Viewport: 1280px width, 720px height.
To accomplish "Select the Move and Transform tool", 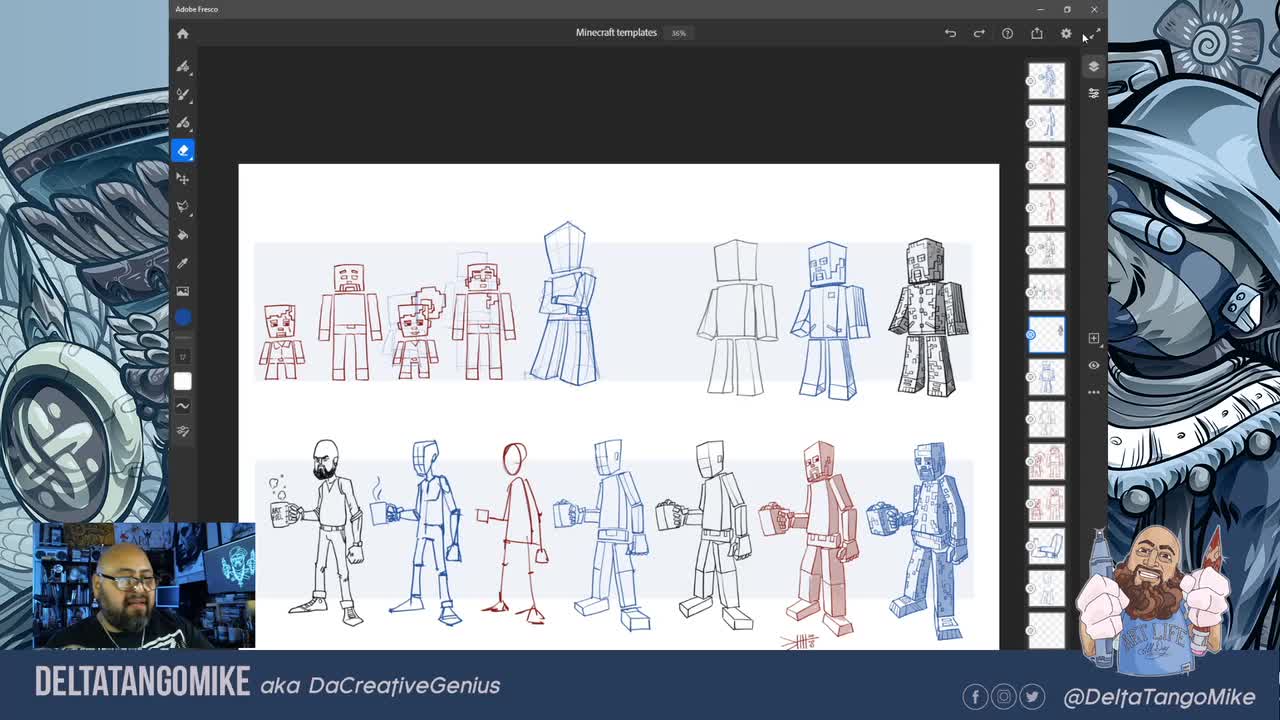I will pos(183,178).
